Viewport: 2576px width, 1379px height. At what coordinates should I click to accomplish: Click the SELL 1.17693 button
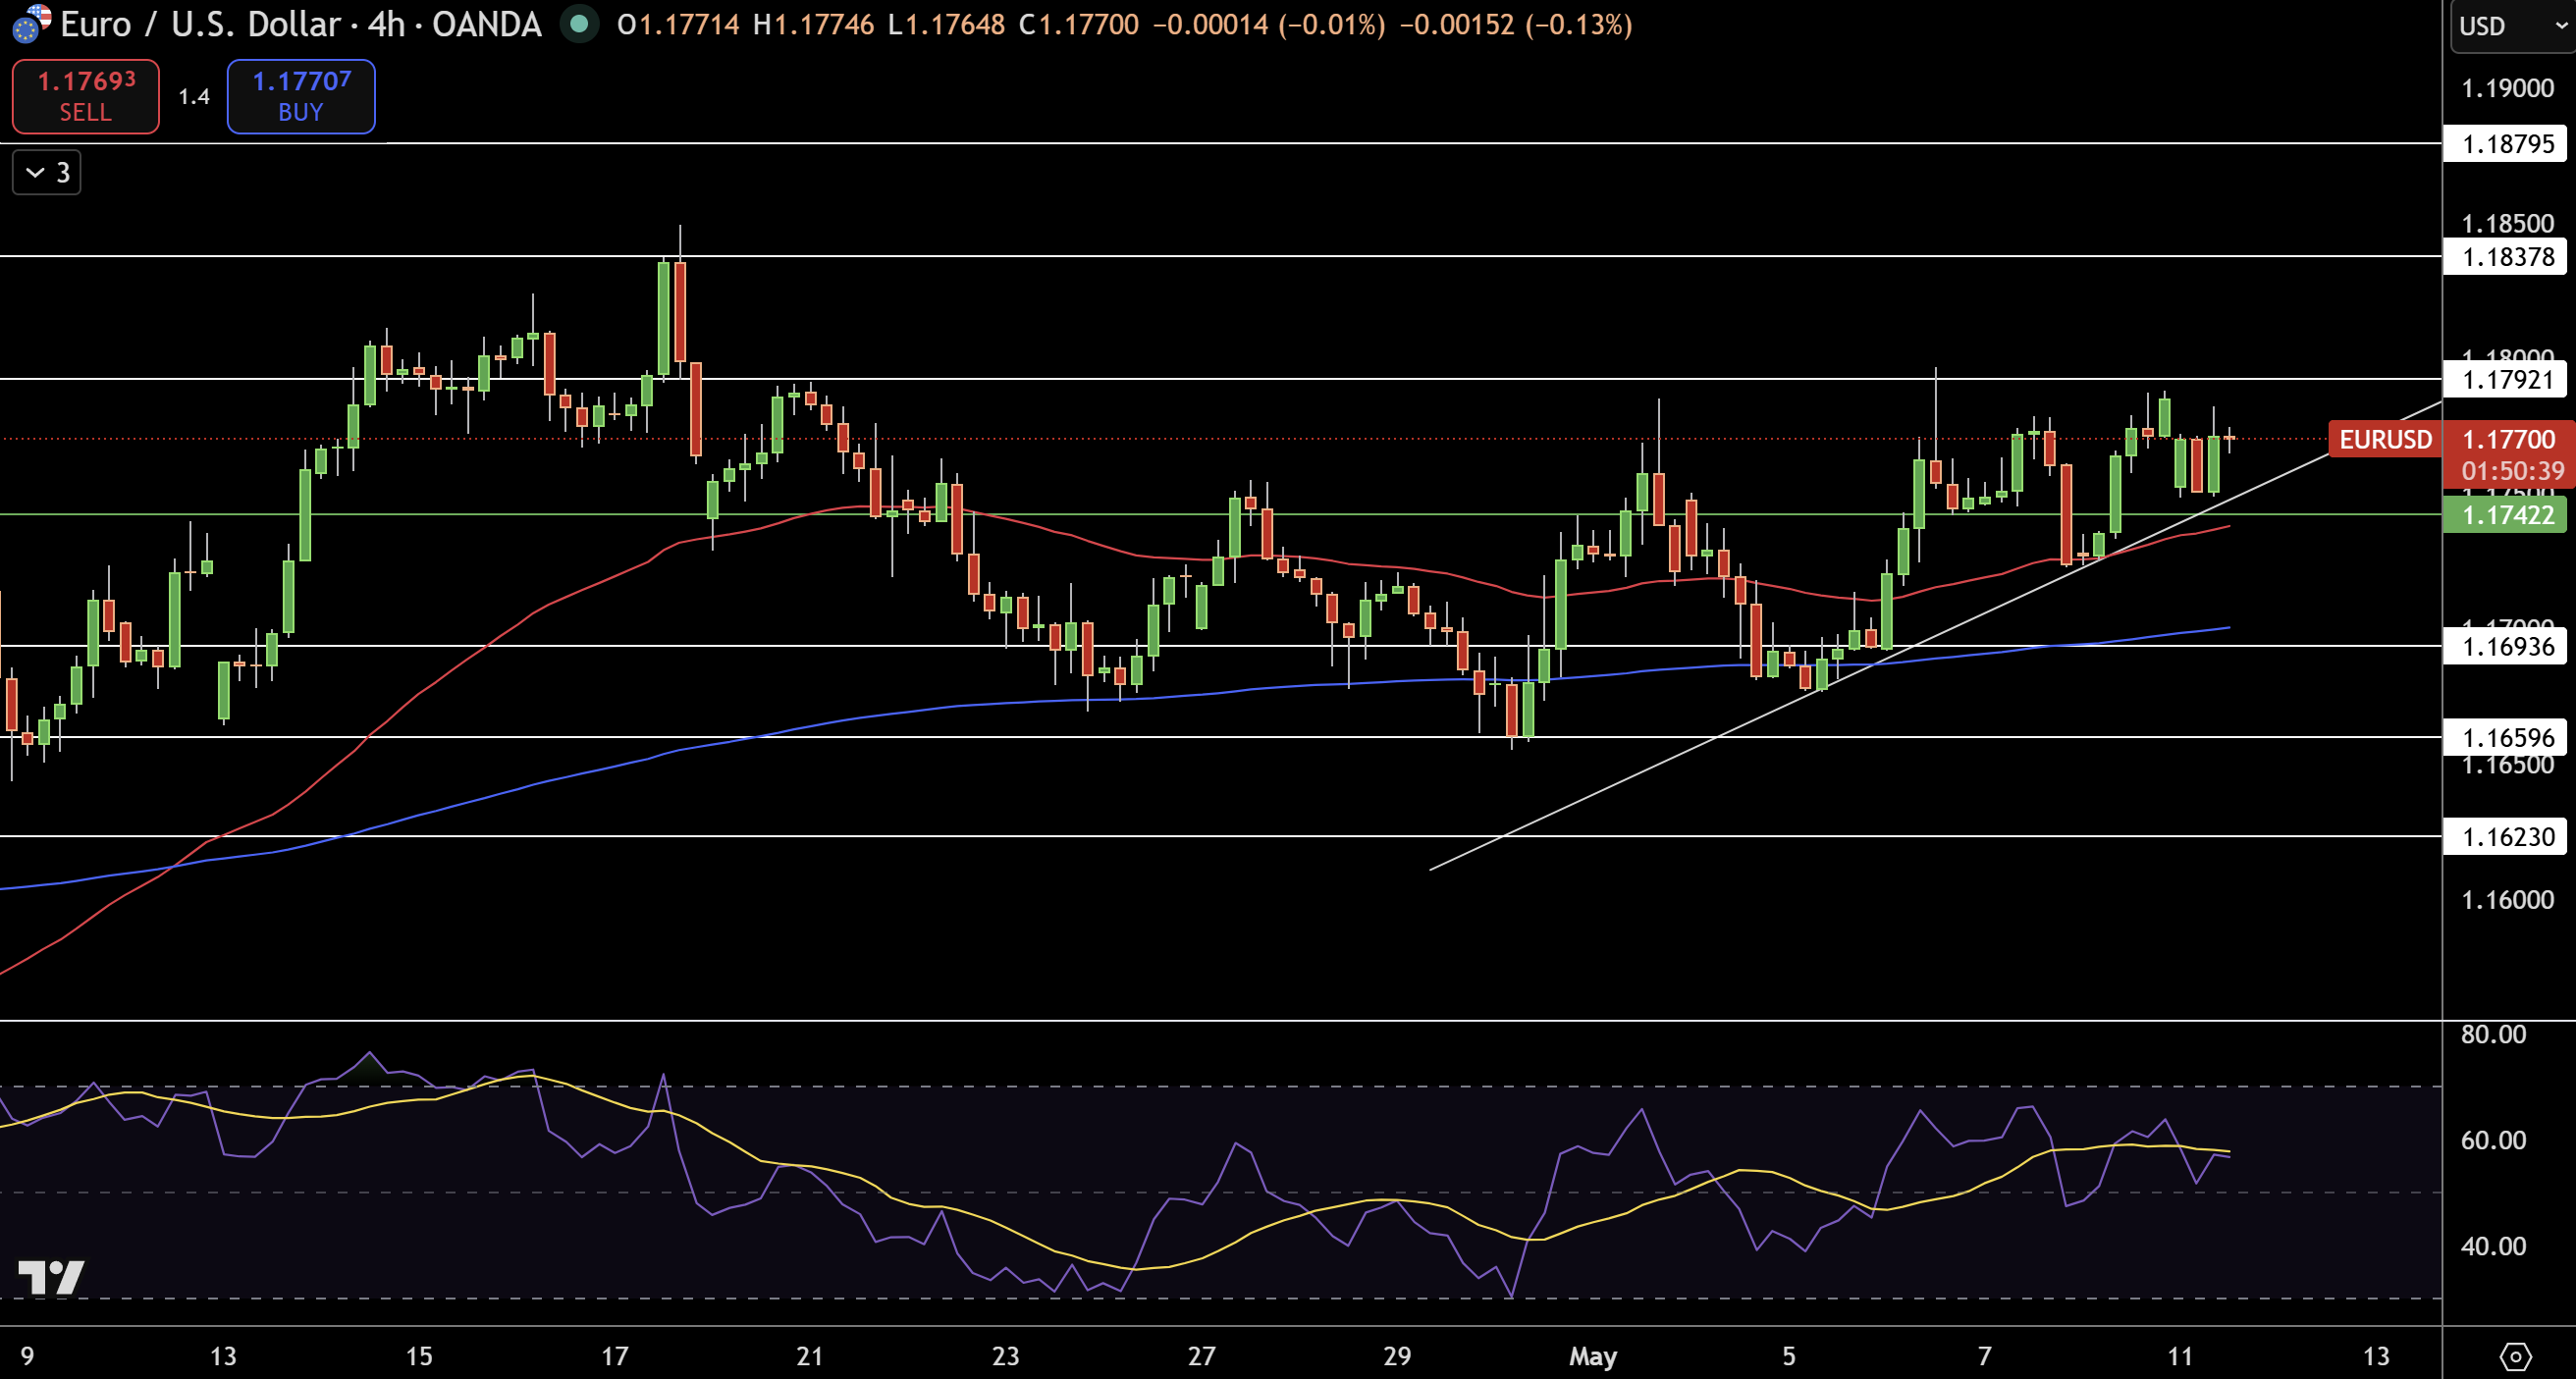point(86,96)
